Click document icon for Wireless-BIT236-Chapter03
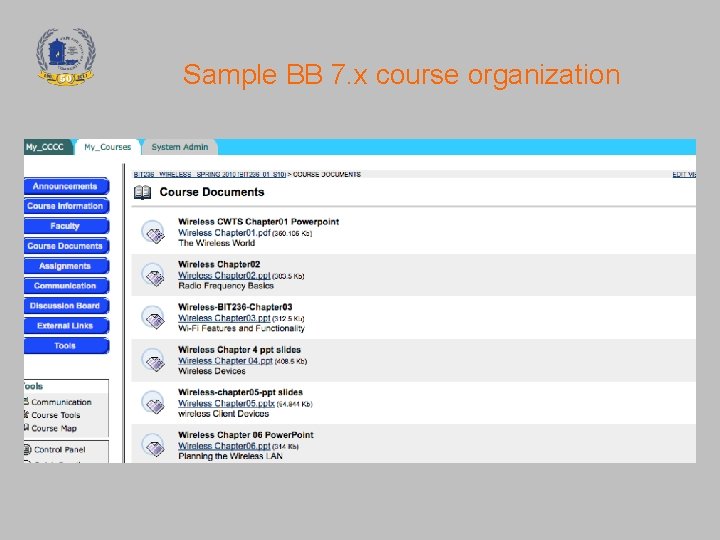 (x=153, y=317)
